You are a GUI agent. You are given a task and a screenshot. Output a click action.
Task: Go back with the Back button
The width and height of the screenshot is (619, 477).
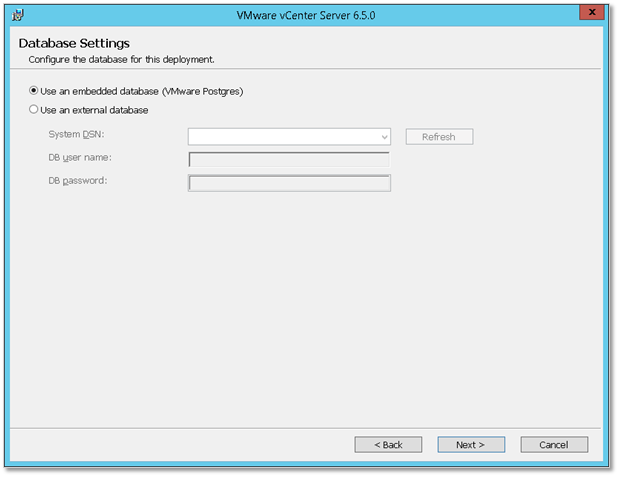[388, 445]
